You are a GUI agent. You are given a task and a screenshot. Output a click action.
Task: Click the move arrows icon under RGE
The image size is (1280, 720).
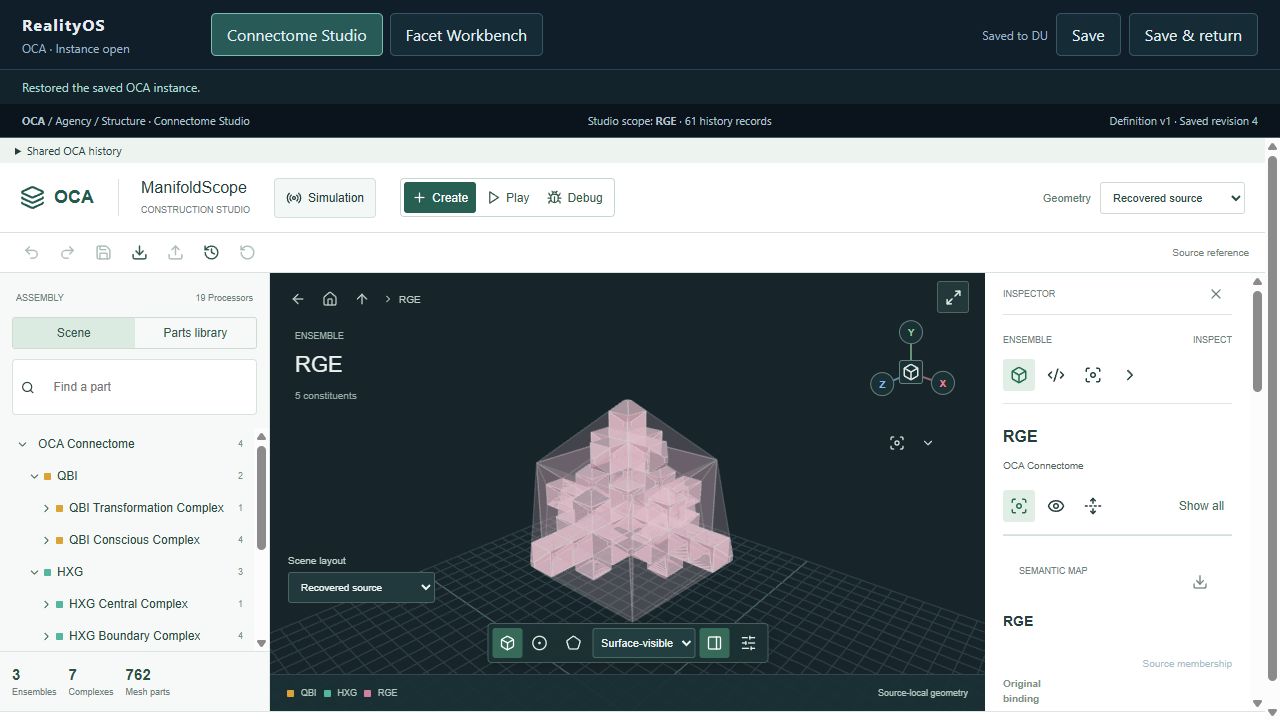1093,506
